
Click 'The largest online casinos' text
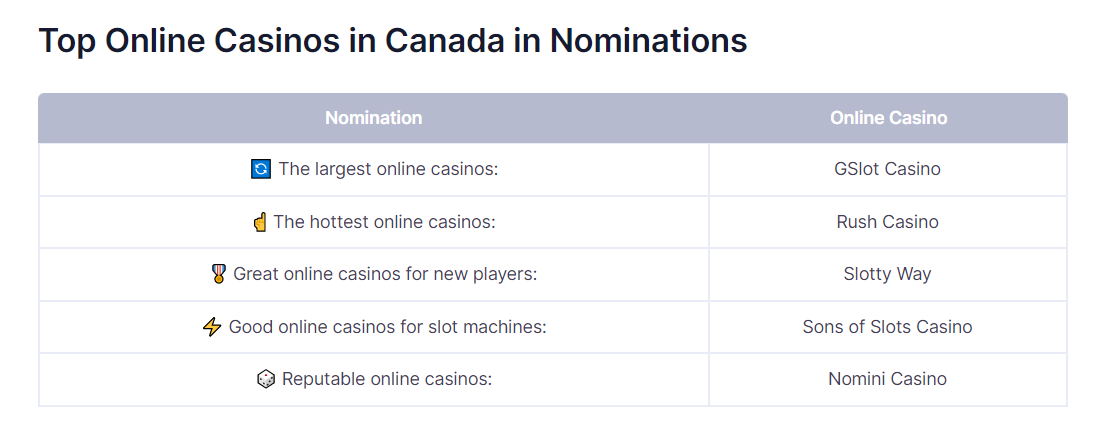point(388,169)
